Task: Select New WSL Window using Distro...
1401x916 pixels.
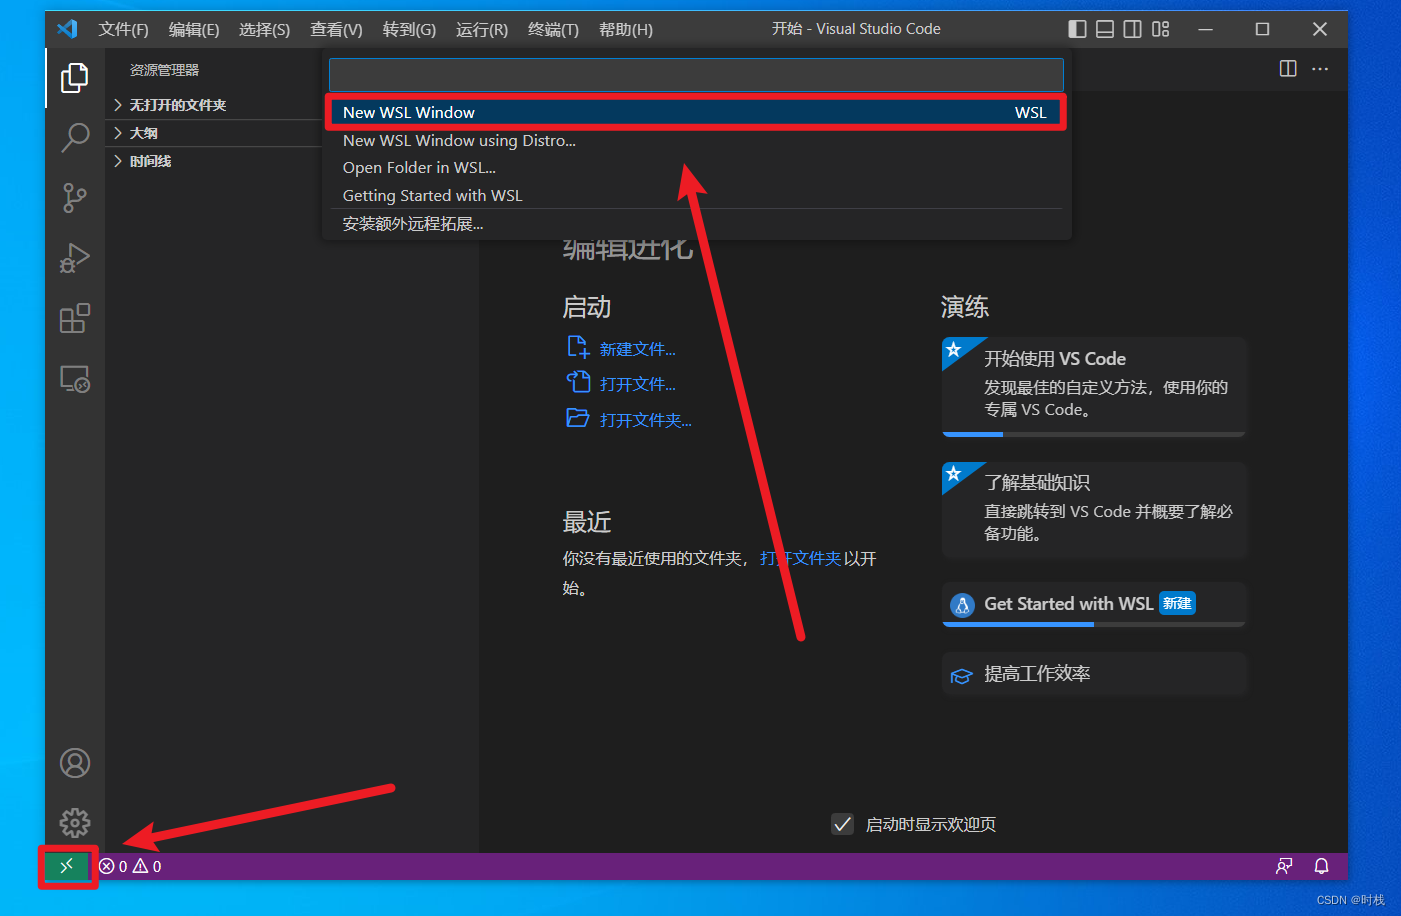Action: pos(696,140)
